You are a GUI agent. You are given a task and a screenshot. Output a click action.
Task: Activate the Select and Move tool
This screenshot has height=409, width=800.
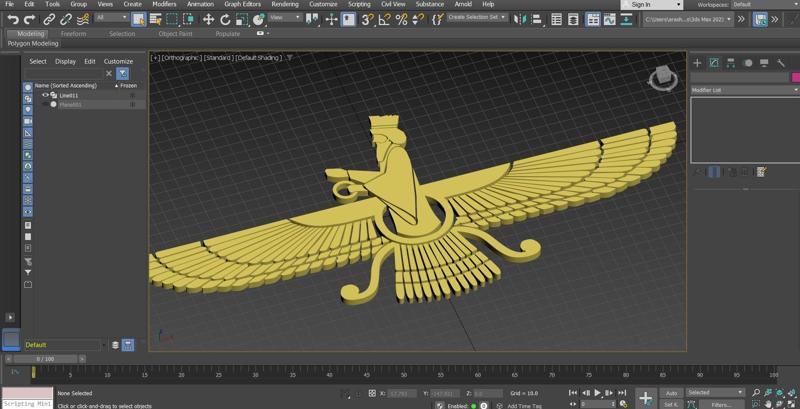[x=208, y=20]
